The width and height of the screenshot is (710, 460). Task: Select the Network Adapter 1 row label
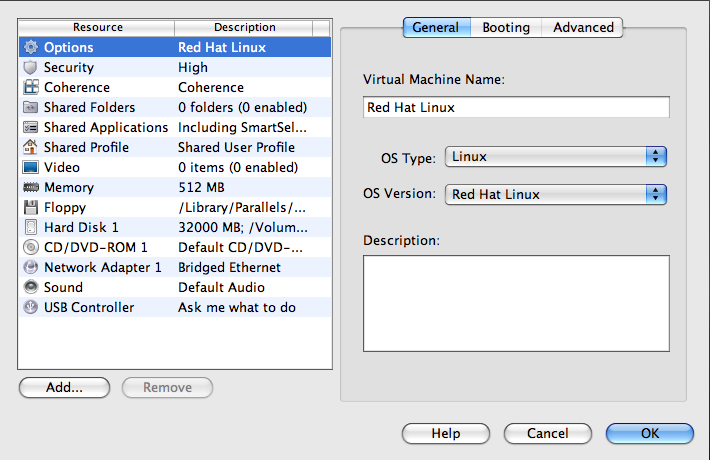103,268
